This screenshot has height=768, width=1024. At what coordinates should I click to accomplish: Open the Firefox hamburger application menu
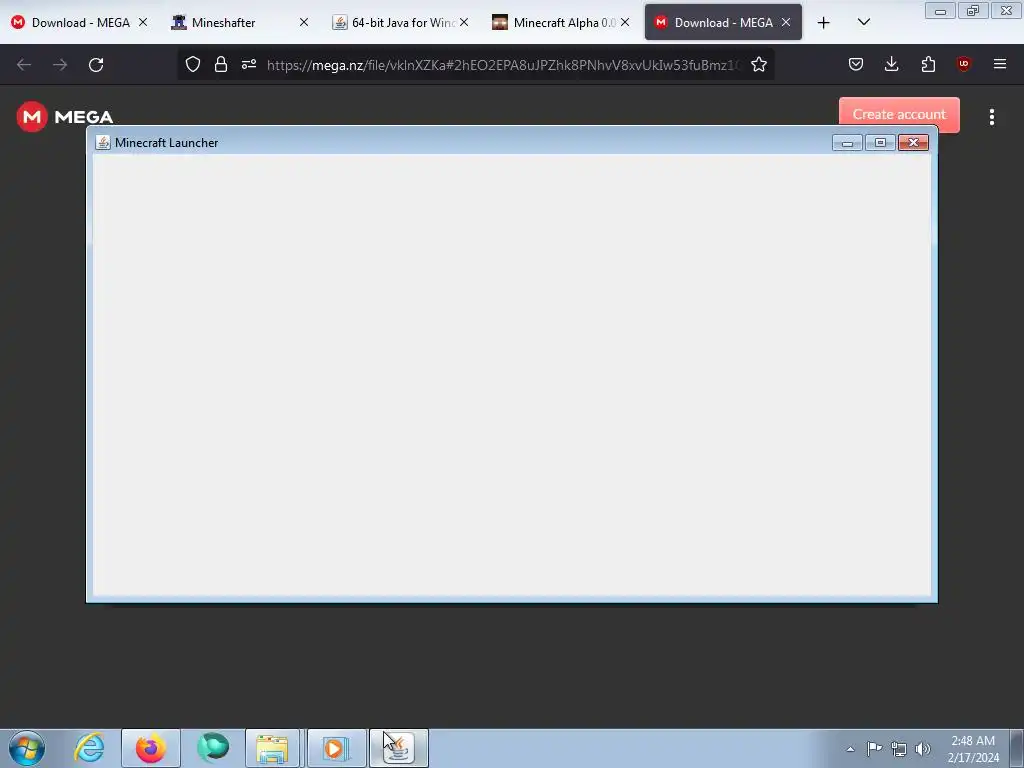(999, 64)
